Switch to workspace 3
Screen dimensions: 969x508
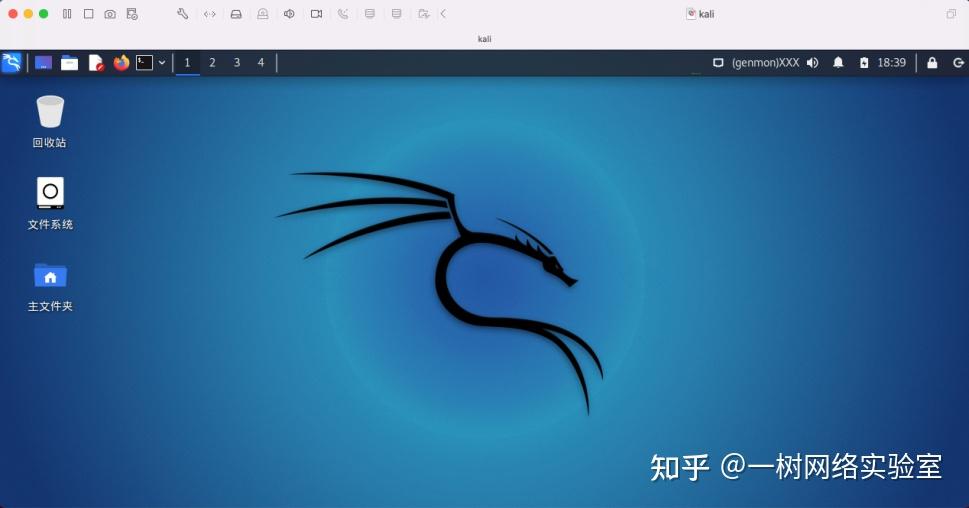[x=237, y=62]
